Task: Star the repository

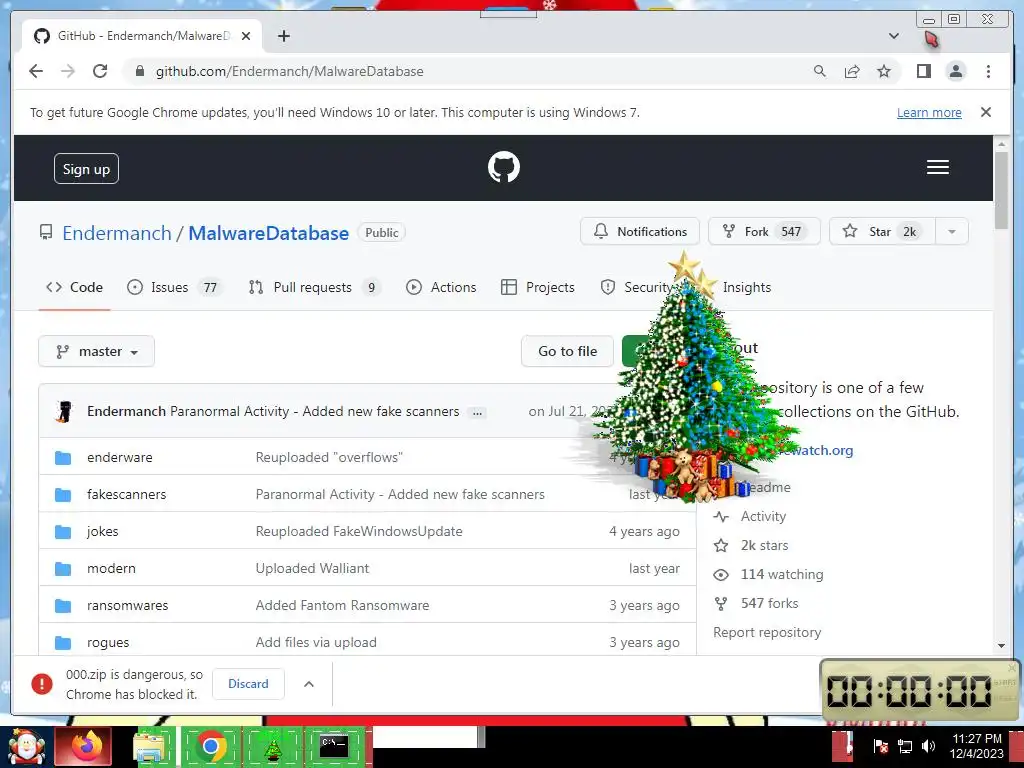Action: point(882,231)
